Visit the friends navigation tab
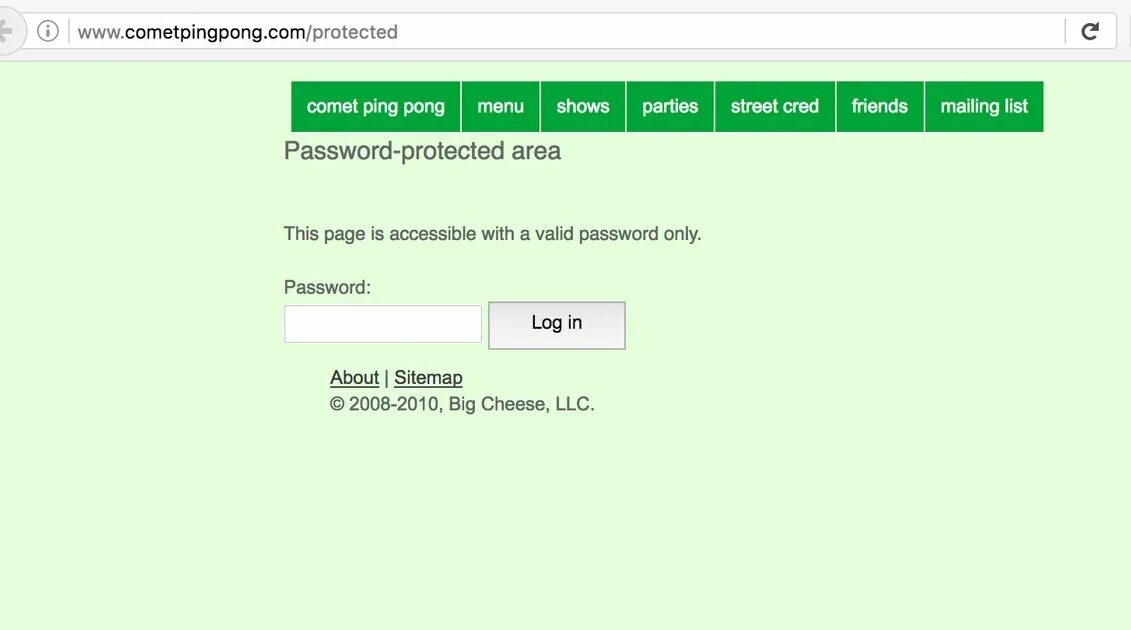Image resolution: width=1131 pixels, height=630 pixels. tap(879, 106)
